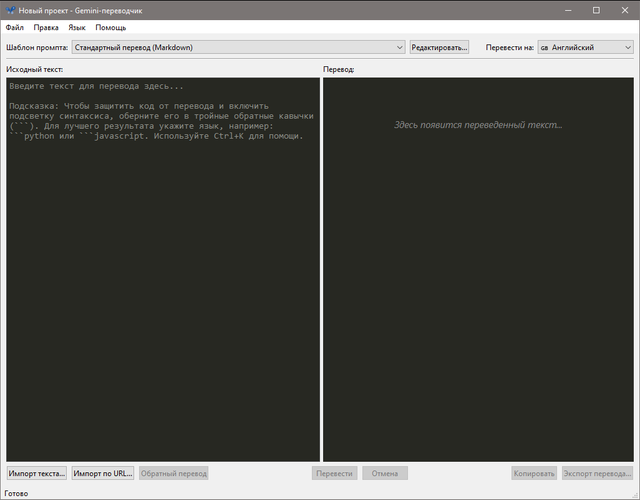Open the Перевести на language dropdown
640x500 pixels.
pos(586,47)
